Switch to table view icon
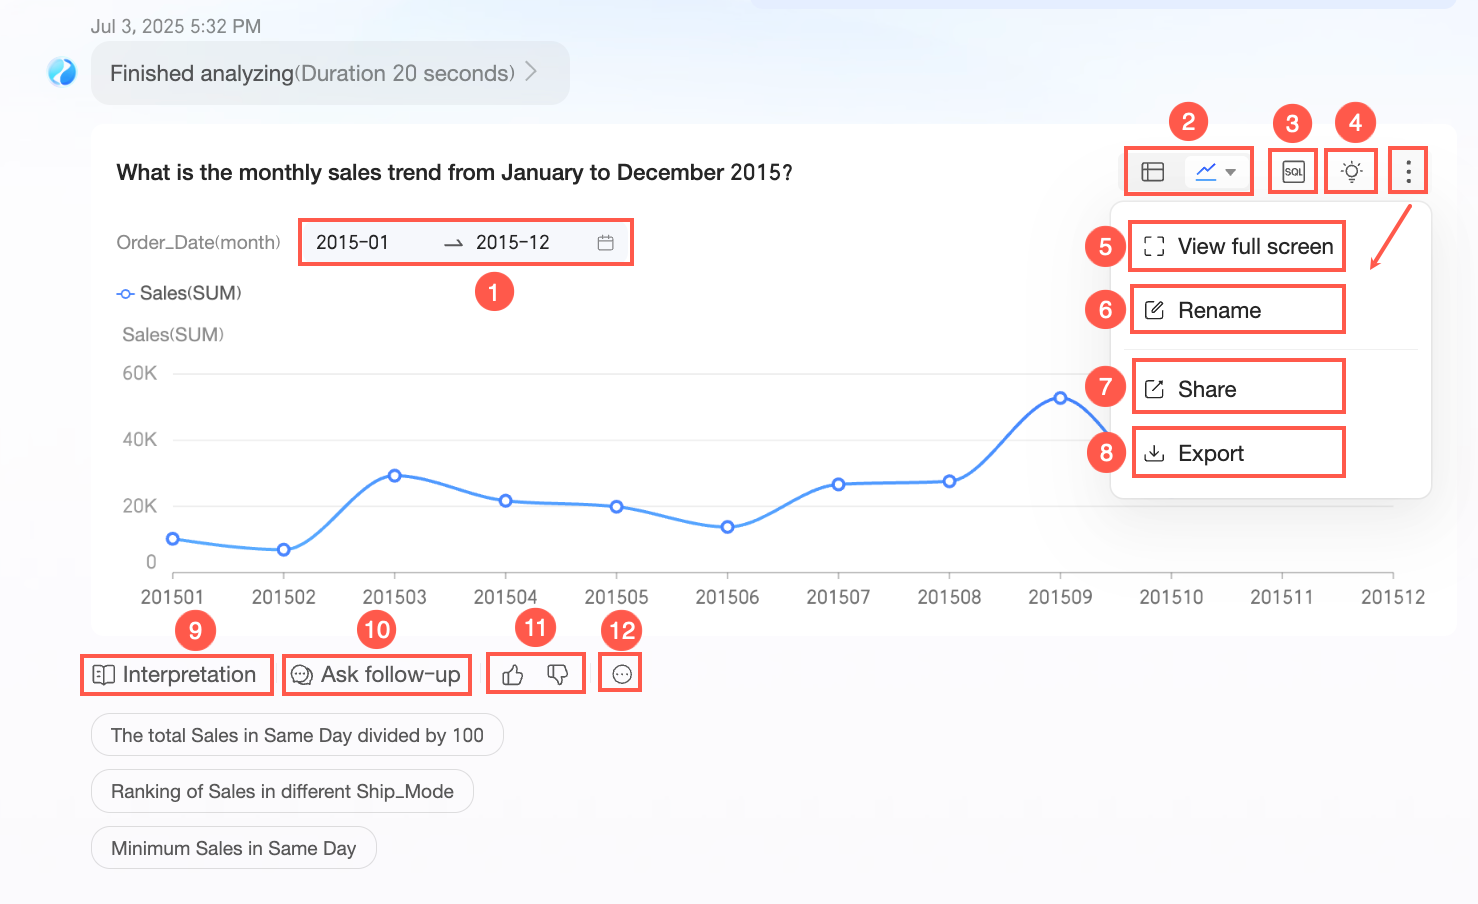The image size is (1478, 904). [1152, 172]
